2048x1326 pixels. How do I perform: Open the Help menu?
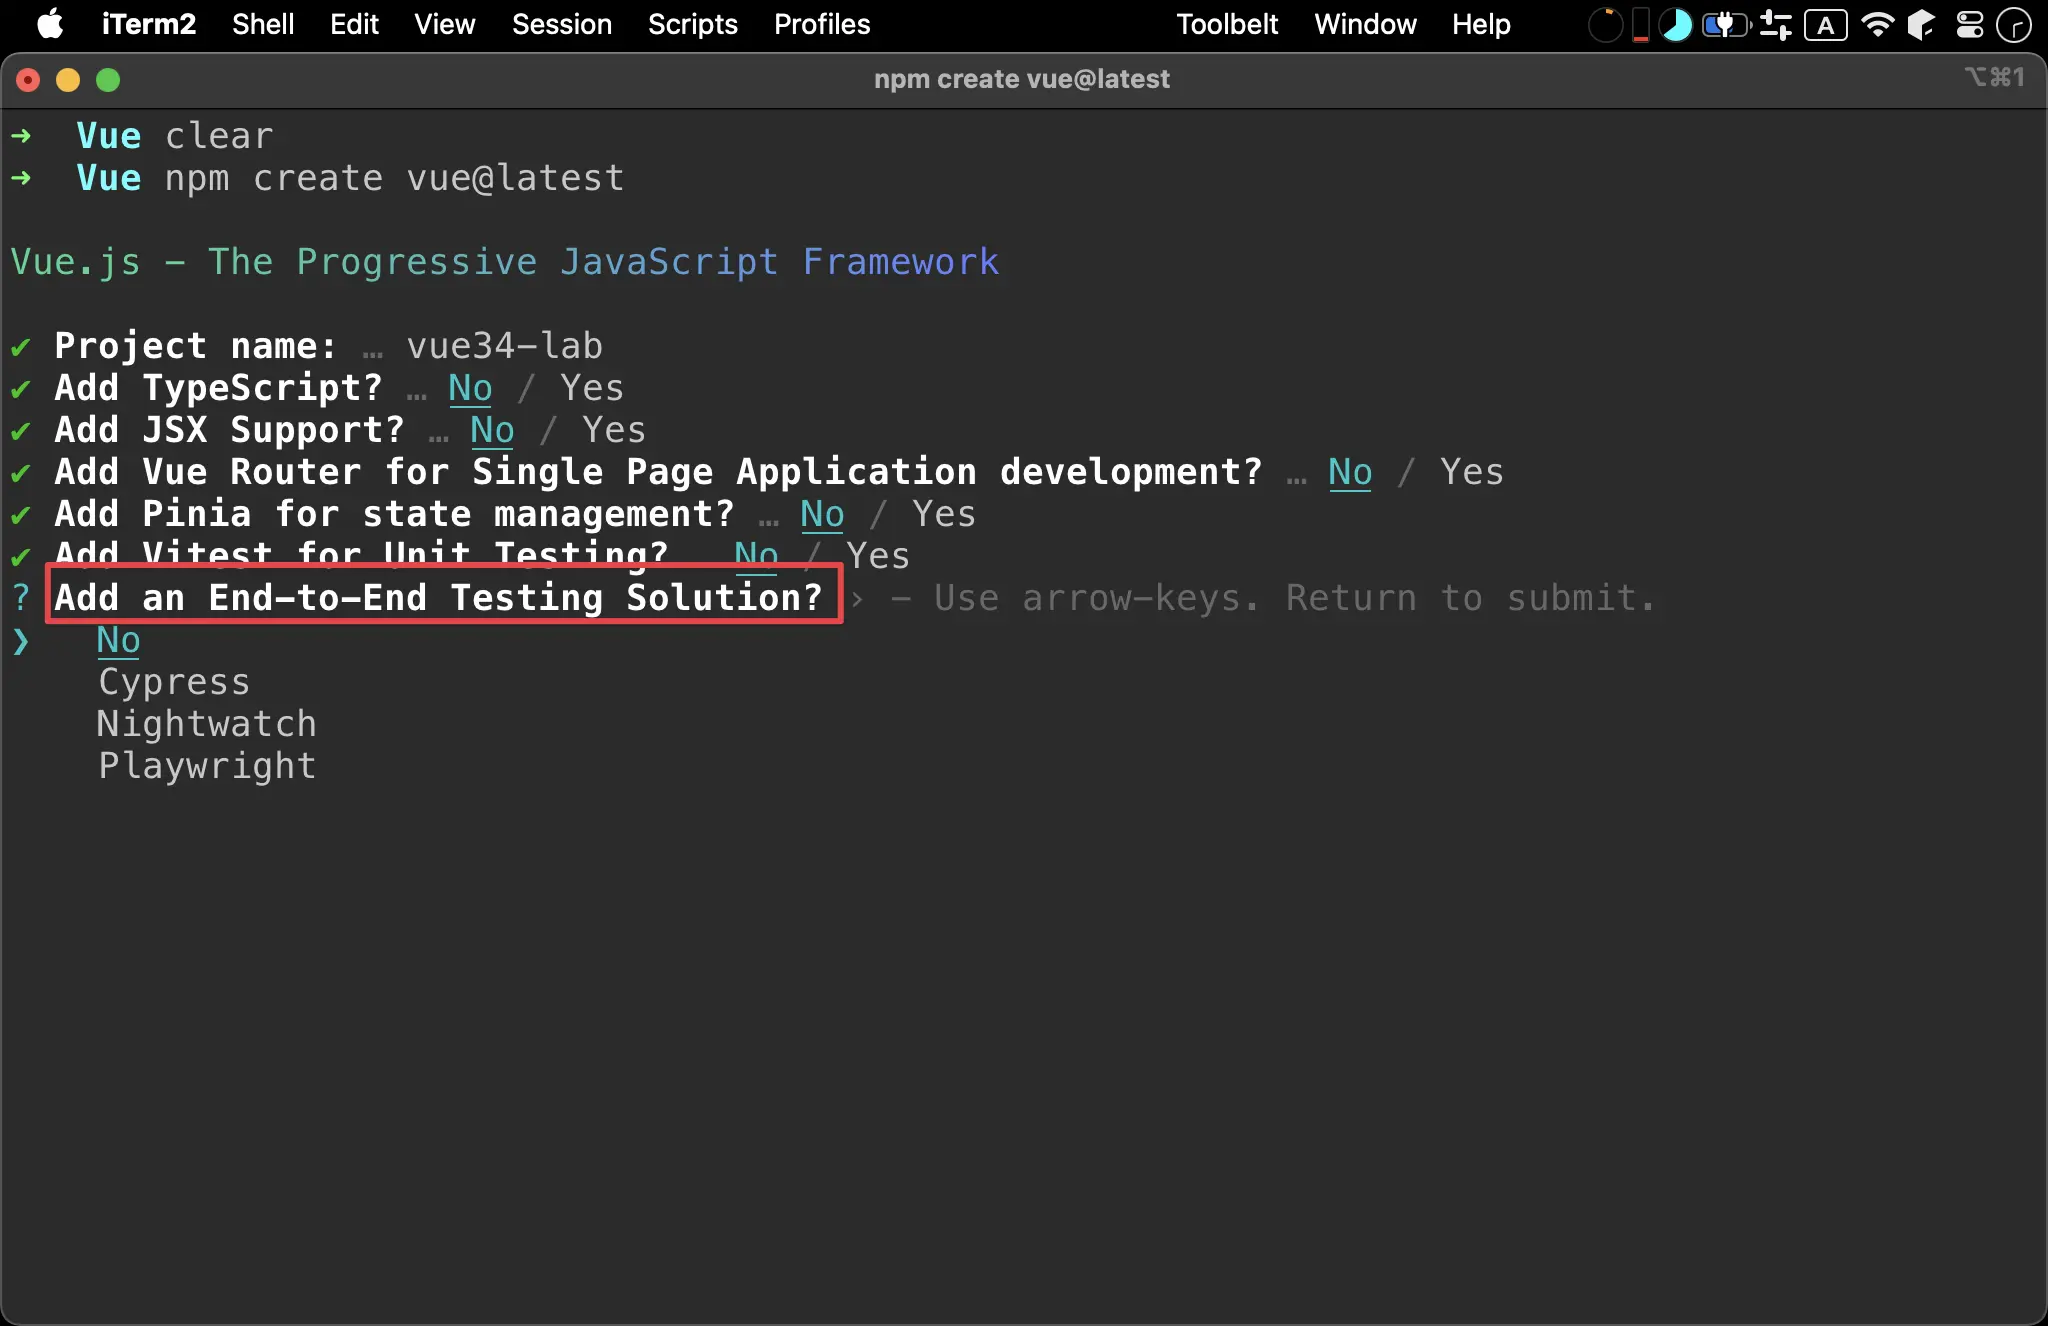(1481, 24)
